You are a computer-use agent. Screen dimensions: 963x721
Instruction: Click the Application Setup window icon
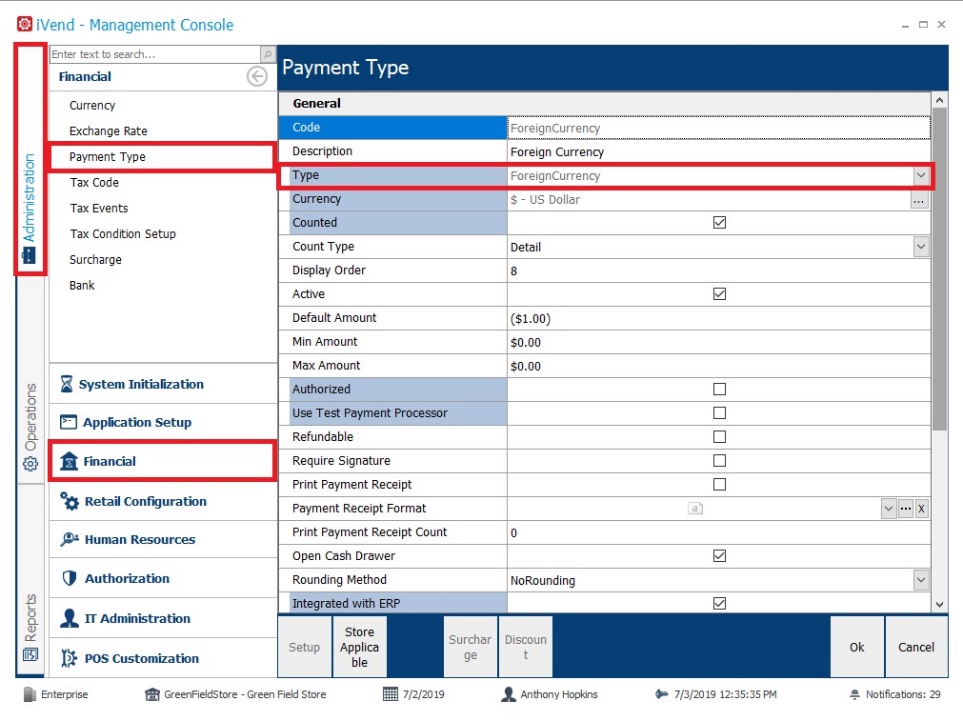(x=68, y=422)
